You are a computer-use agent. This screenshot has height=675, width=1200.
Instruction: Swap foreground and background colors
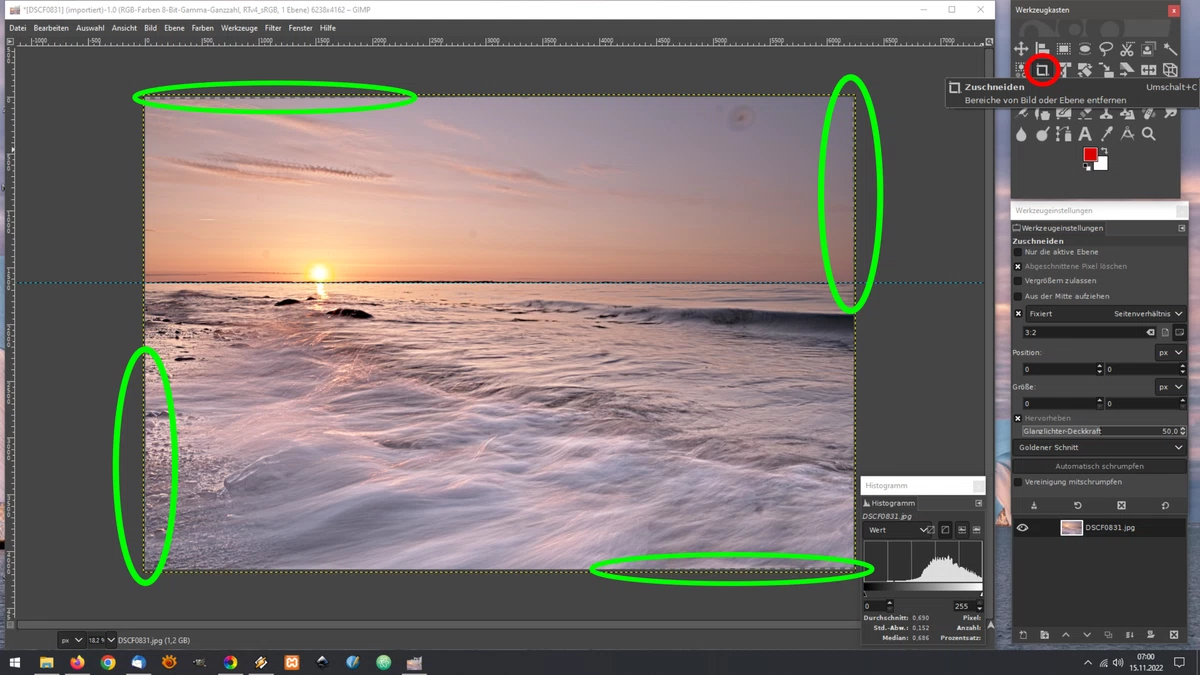[x=1104, y=151]
